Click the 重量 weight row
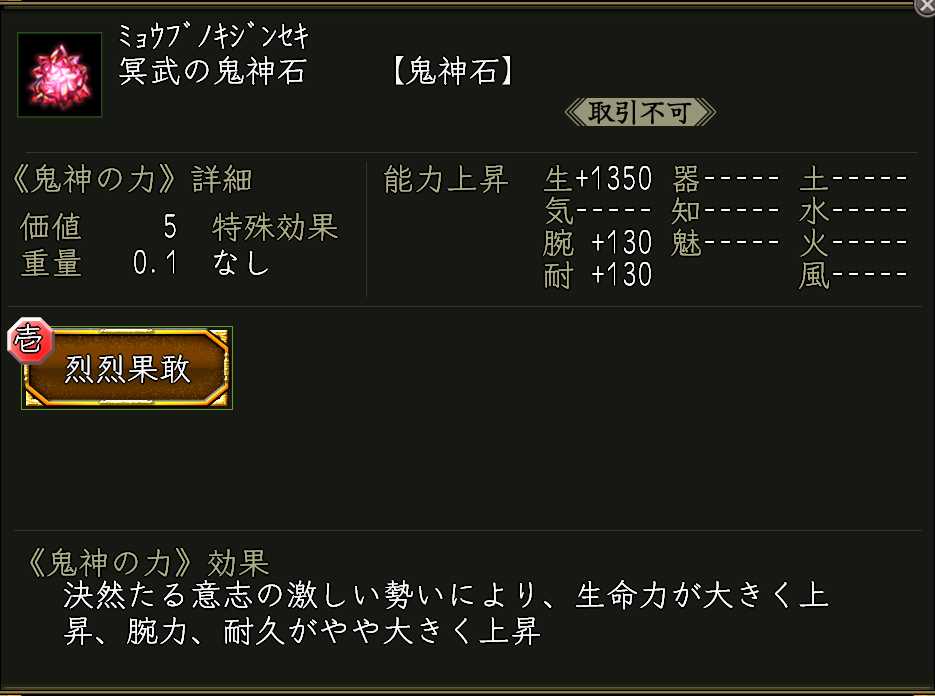The width and height of the screenshot is (935, 696). [x=98, y=264]
